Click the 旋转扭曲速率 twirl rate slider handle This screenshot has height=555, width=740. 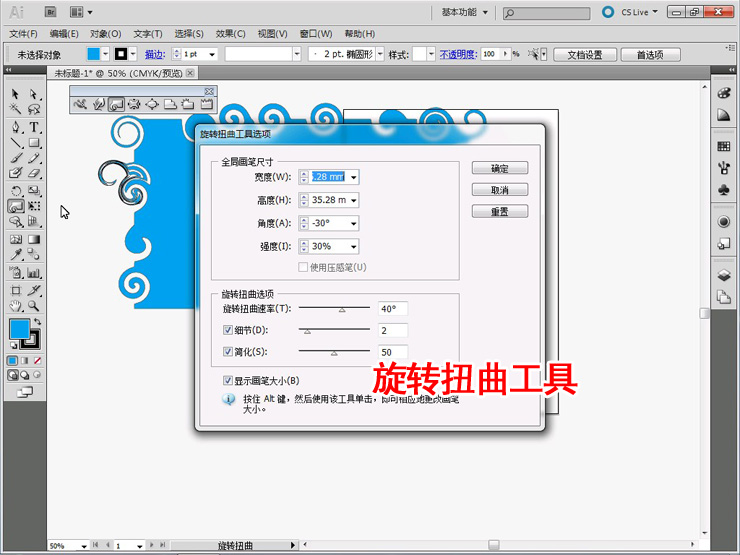tap(341, 310)
